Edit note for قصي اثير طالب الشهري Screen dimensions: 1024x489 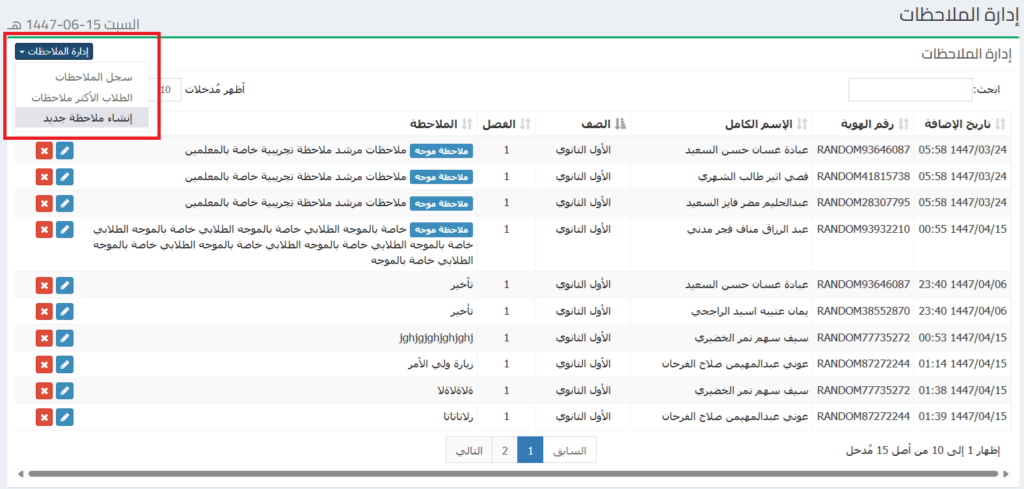click(x=65, y=177)
